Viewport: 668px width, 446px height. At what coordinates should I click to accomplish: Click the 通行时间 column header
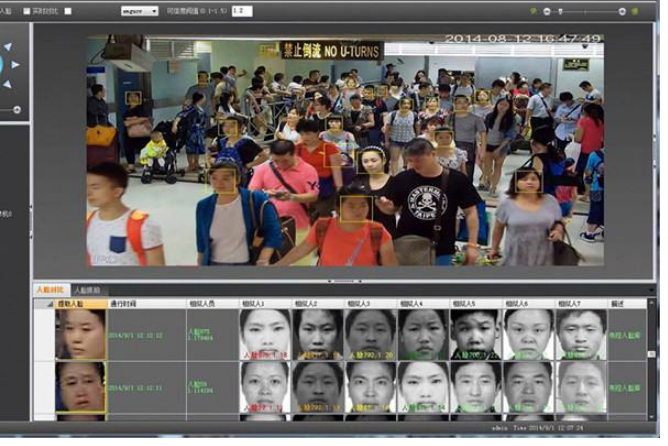(x=147, y=304)
